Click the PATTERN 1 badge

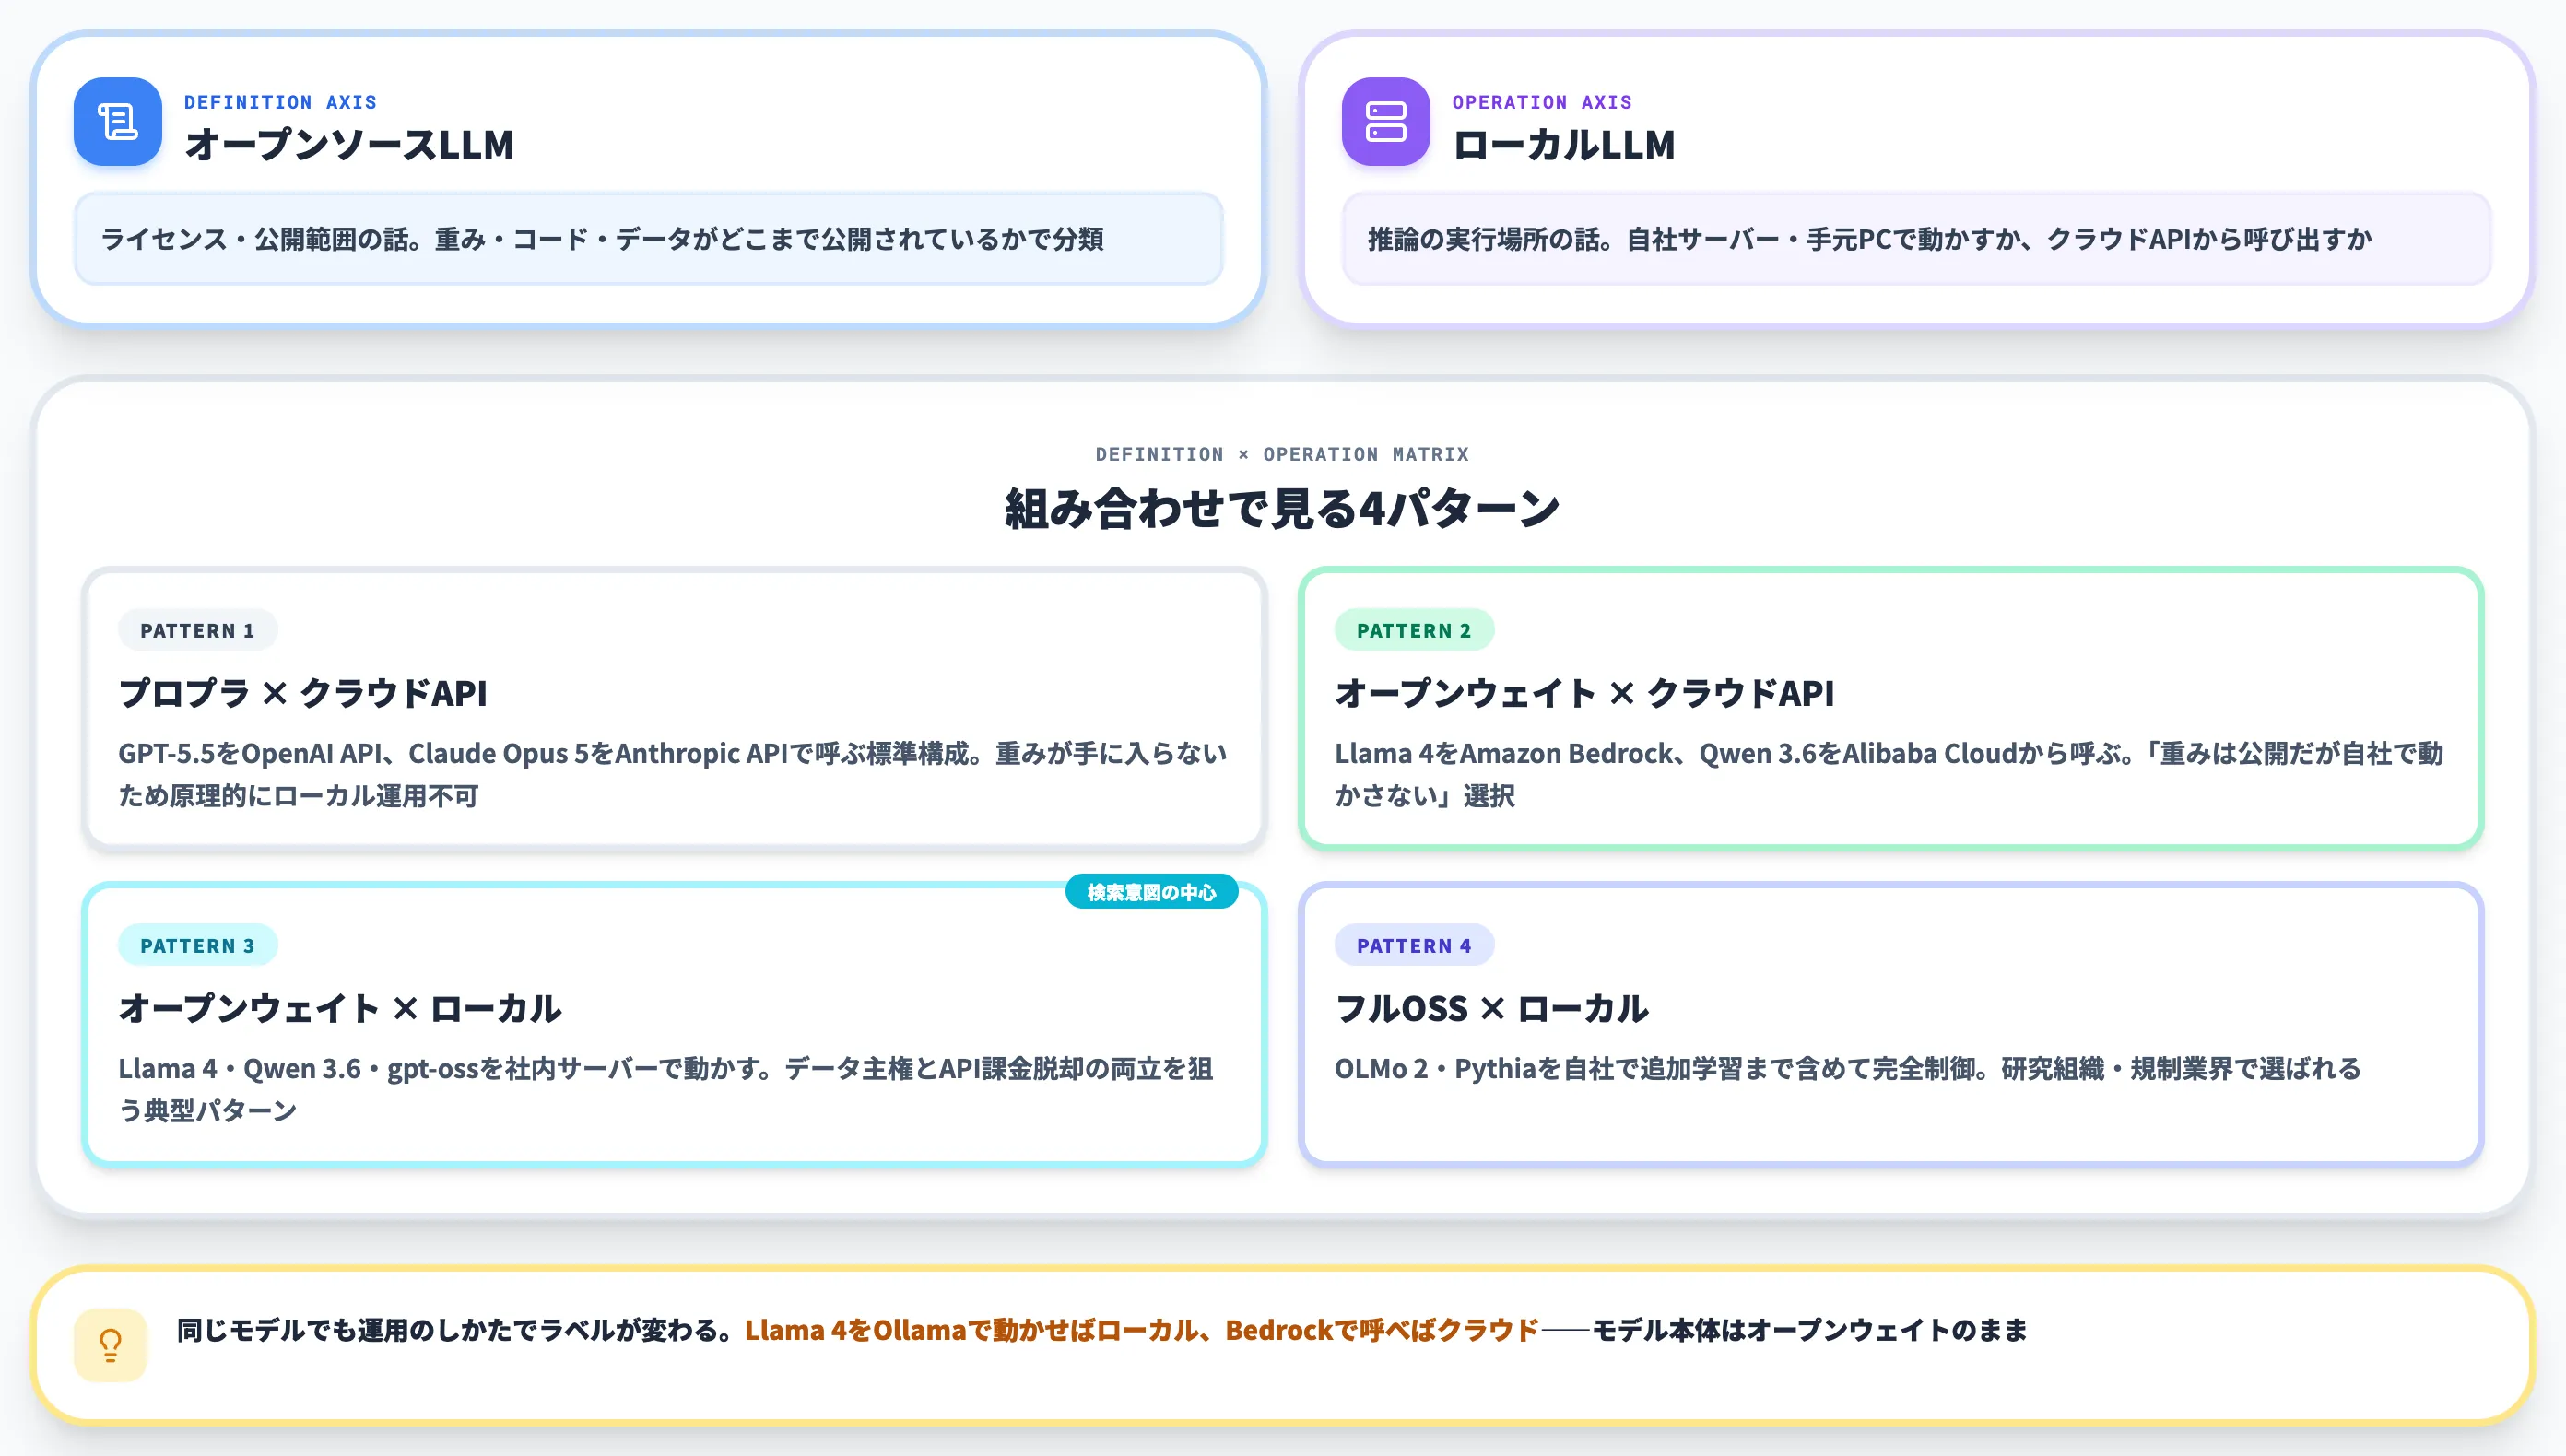click(x=197, y=630)
